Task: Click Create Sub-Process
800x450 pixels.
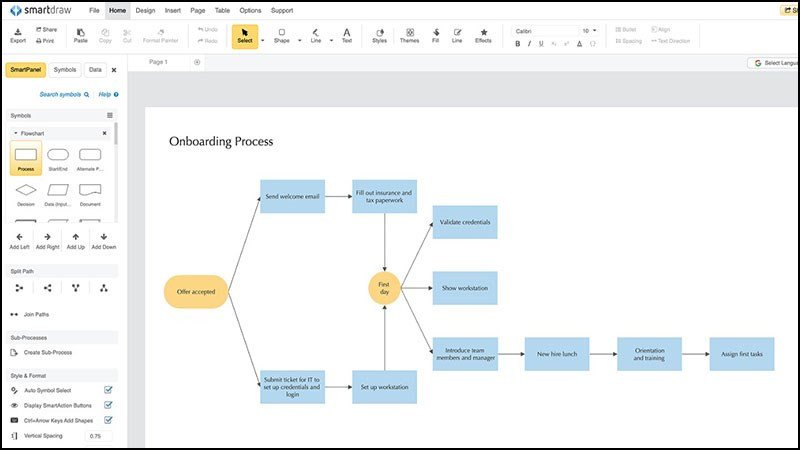Action: 41,353
